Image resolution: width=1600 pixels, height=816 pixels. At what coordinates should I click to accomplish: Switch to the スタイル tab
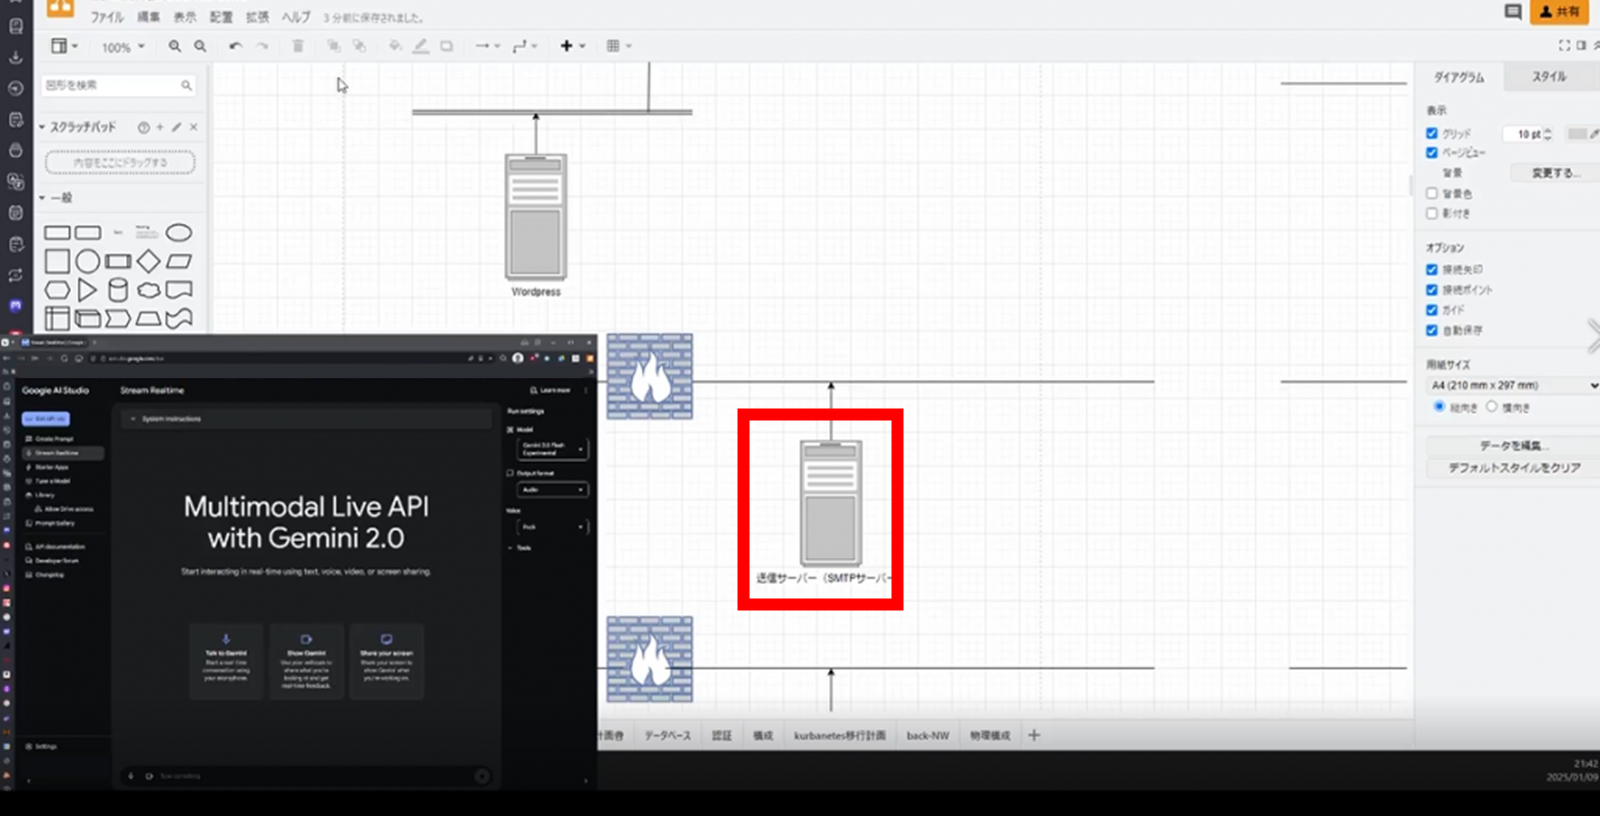(x=1549, y=77)
